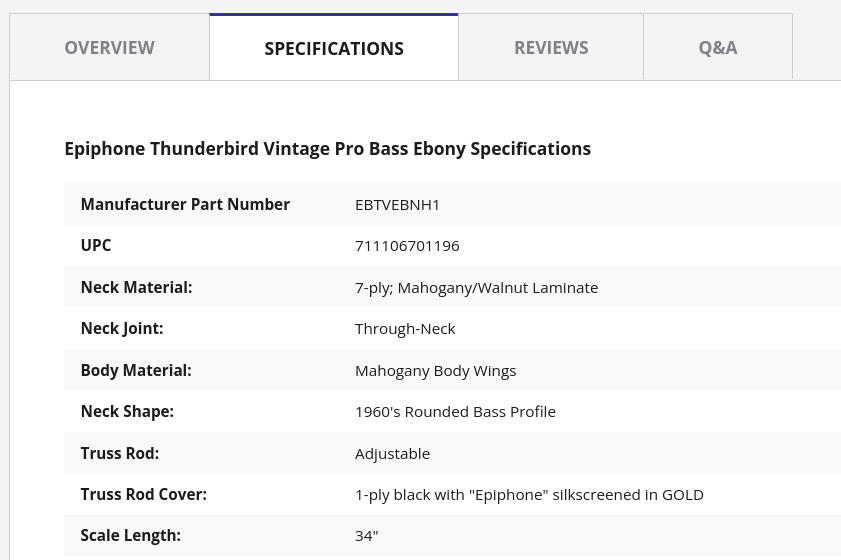Click the Scale Length 34" value
This screenshot has width=841, height=560.
pos(367,536)
